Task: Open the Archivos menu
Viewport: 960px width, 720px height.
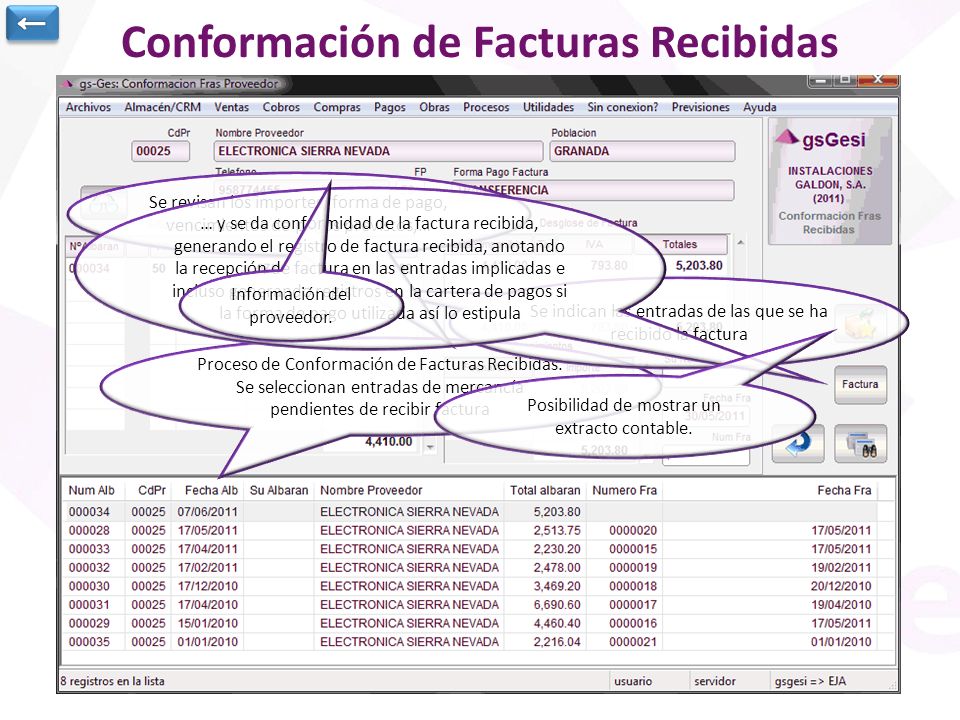Action: pyautogui.click(x=88, y=107)
